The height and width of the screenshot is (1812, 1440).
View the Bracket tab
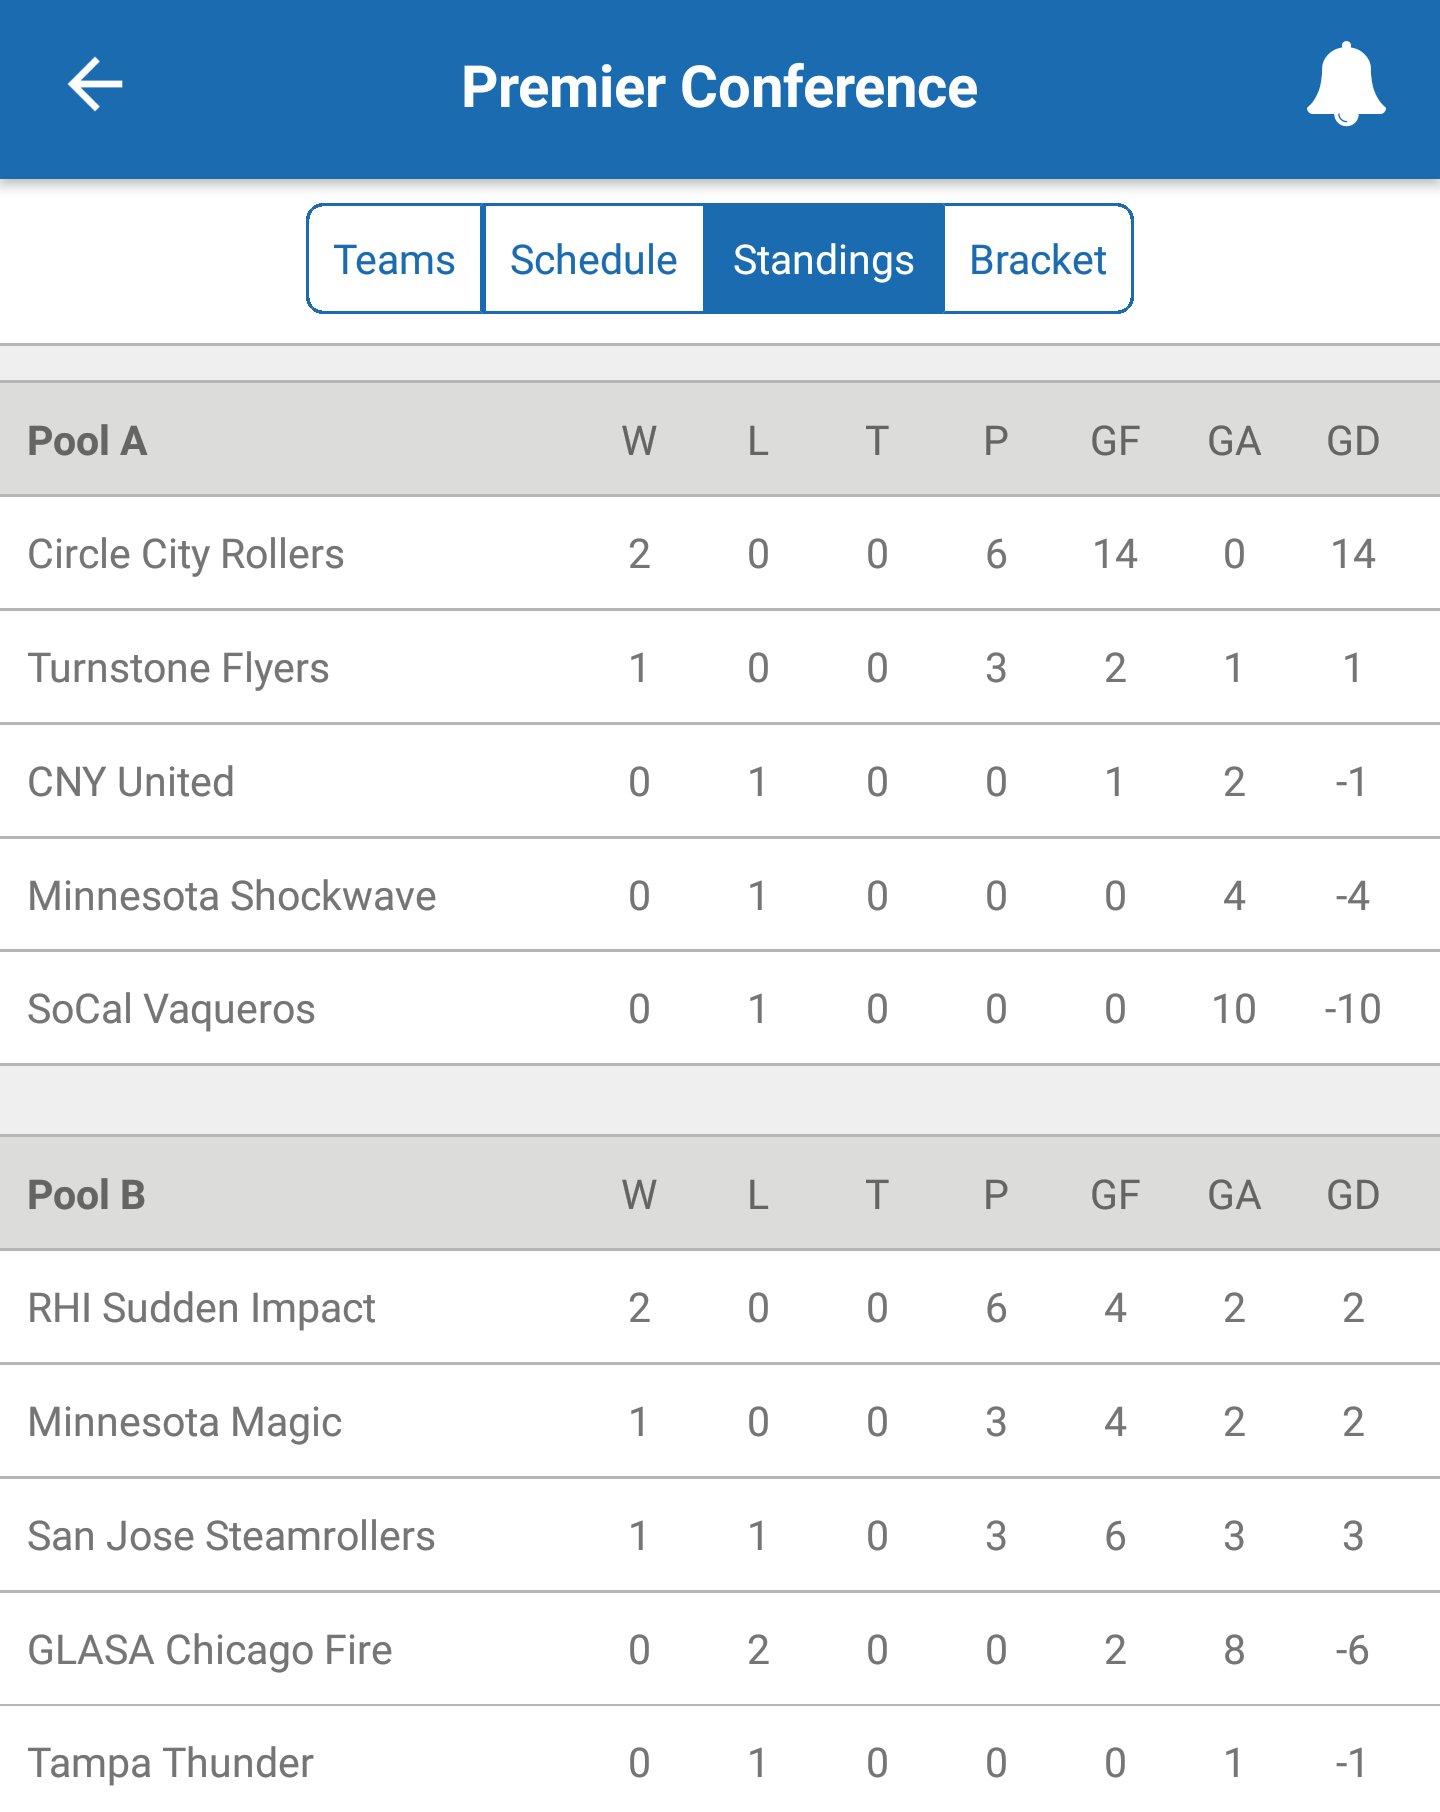(1038, 260)
